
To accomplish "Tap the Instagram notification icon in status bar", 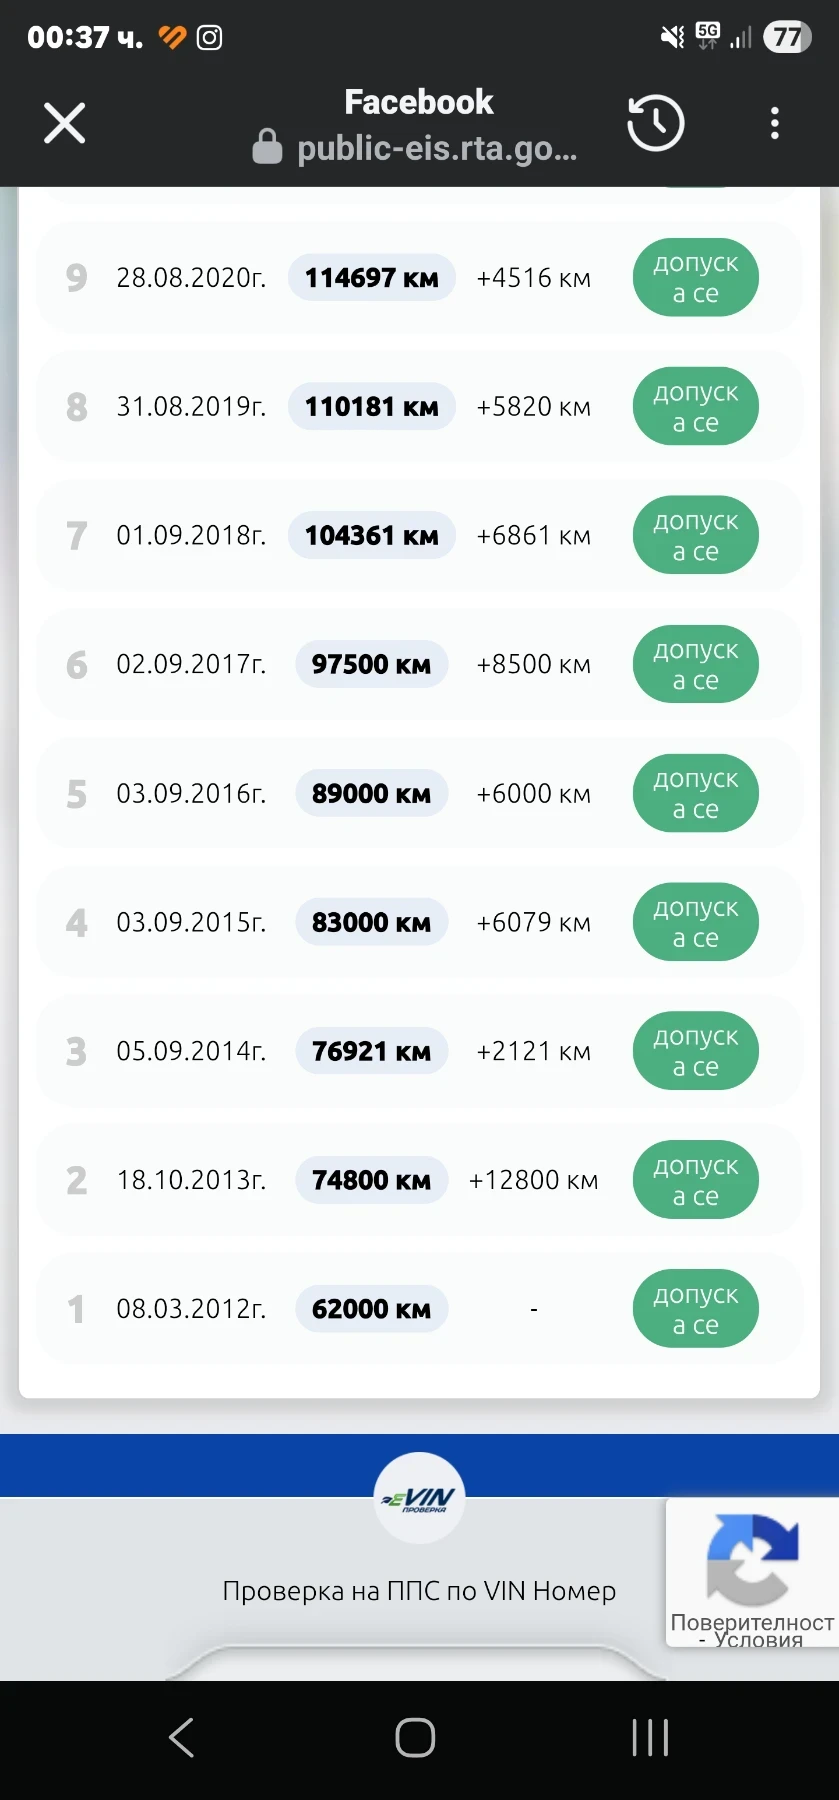I will click(210, 38).
